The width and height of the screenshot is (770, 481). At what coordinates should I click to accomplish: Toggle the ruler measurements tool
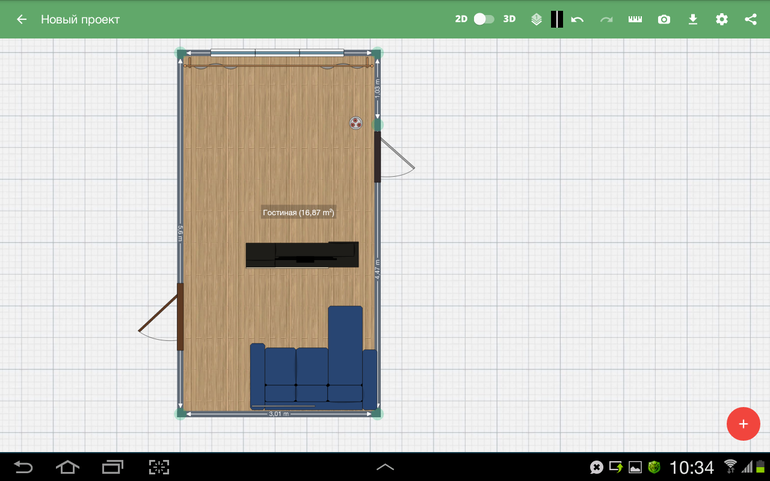(x=635, y=19)
